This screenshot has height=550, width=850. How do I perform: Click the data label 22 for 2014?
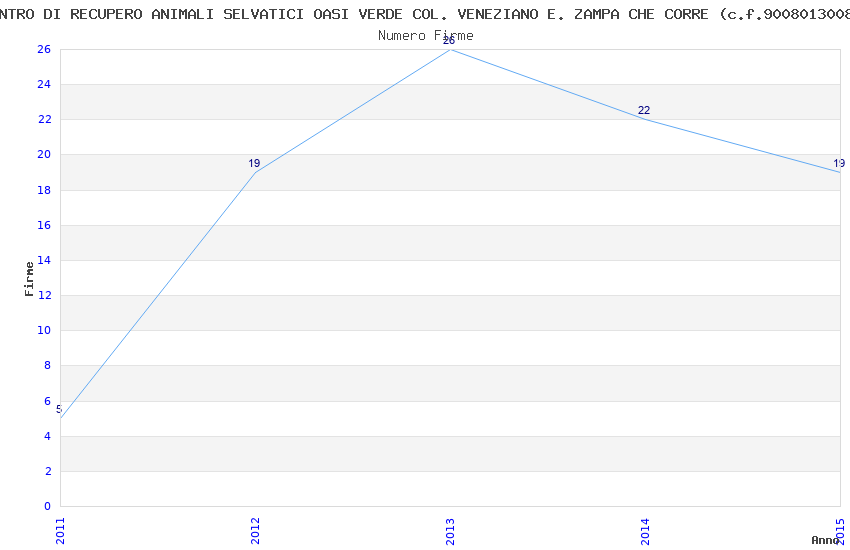pos(643,110)
